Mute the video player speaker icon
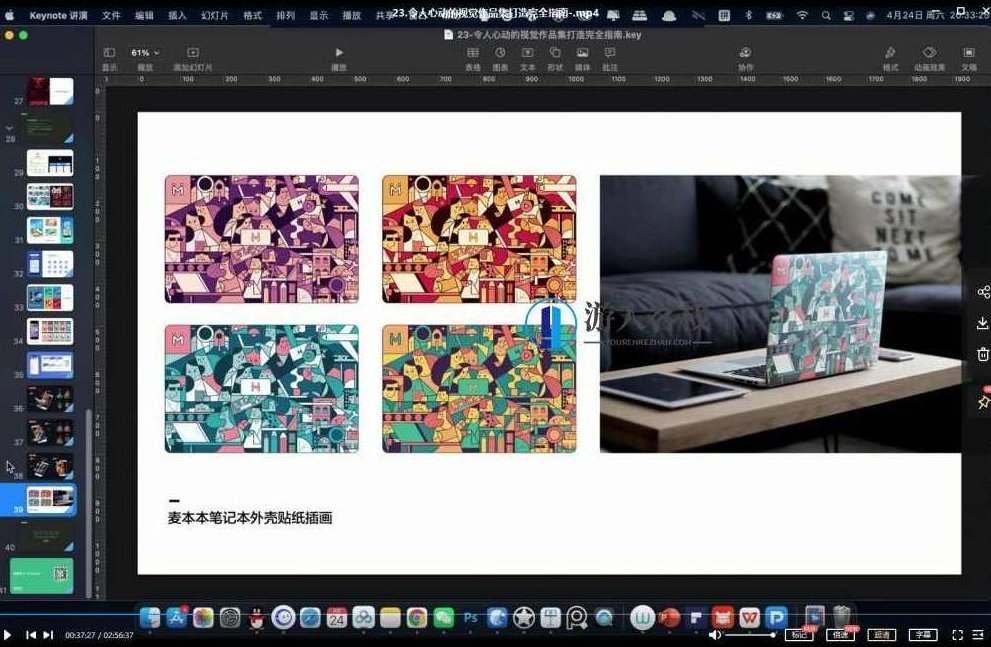 tap(712, 633)
